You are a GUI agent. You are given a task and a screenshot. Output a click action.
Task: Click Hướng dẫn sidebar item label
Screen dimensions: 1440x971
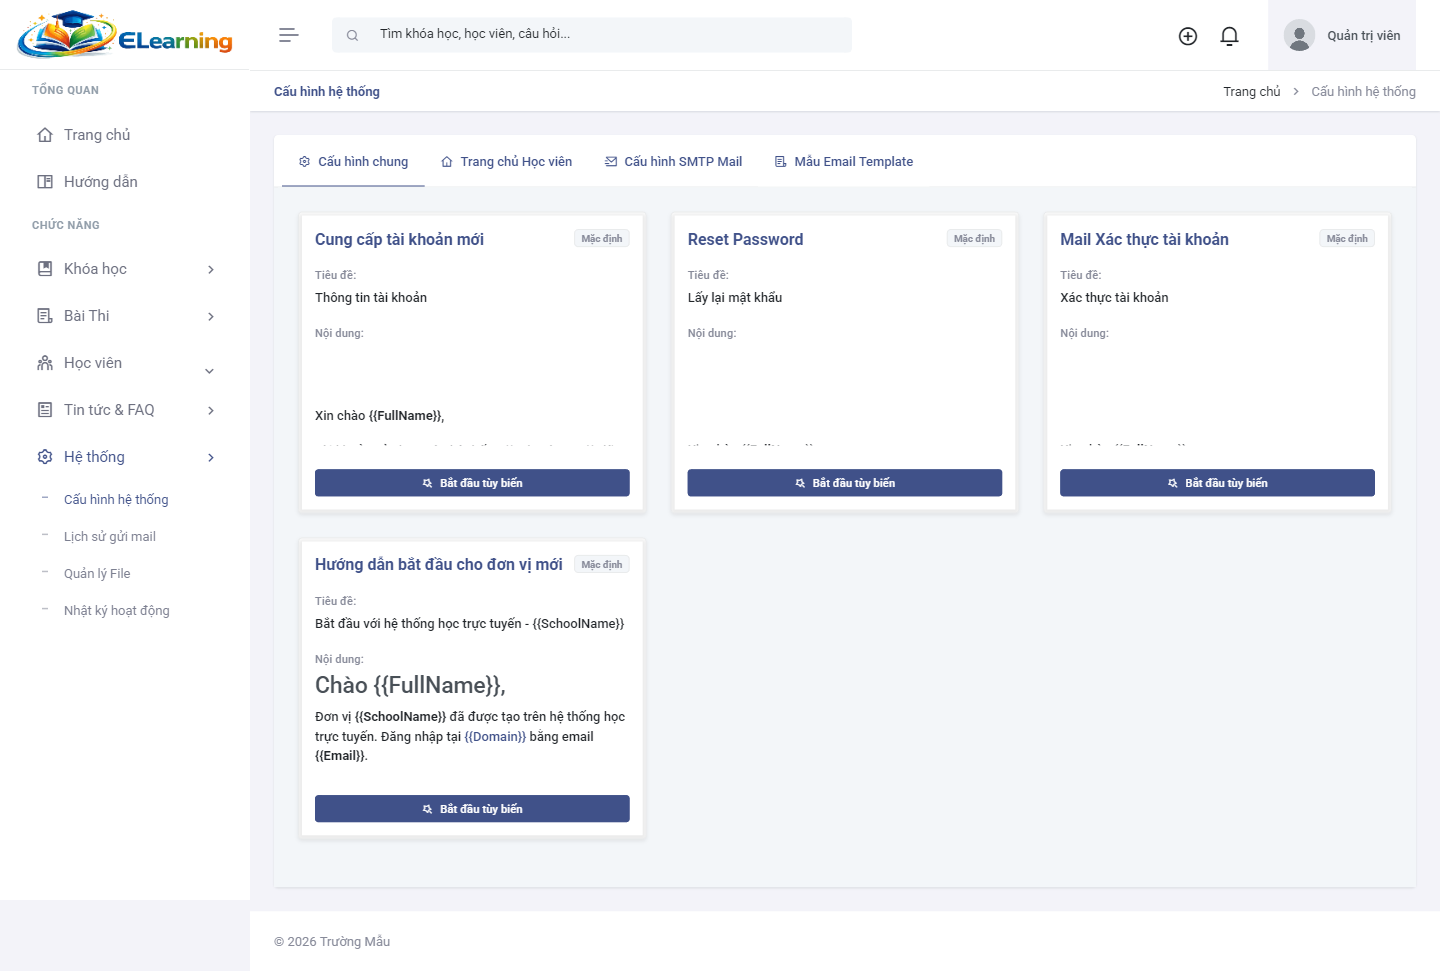[101, 182]
